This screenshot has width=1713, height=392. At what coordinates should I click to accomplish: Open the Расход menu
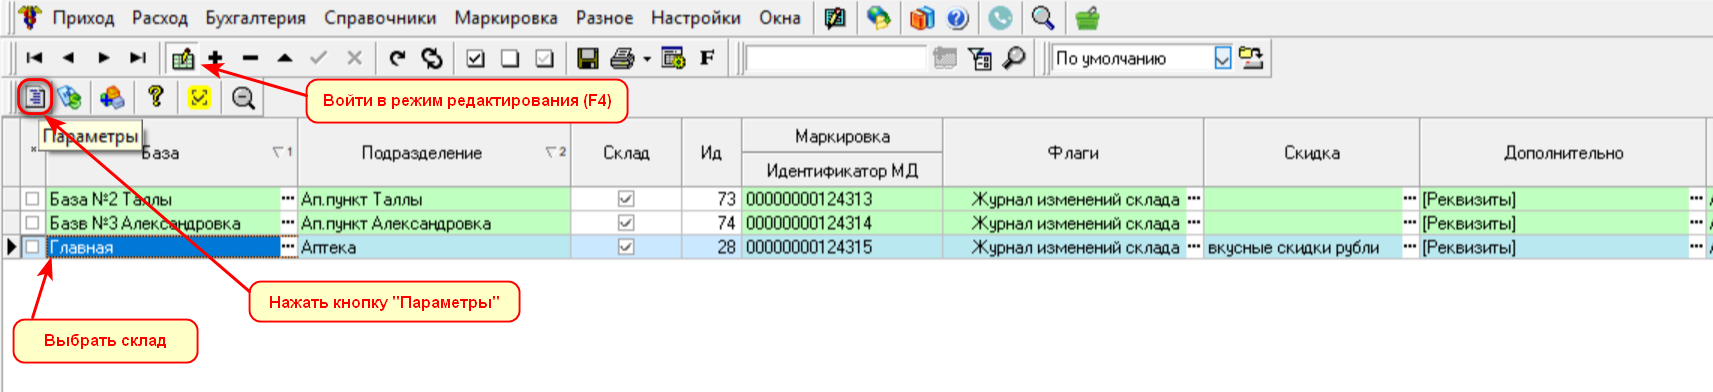point(160,18)
